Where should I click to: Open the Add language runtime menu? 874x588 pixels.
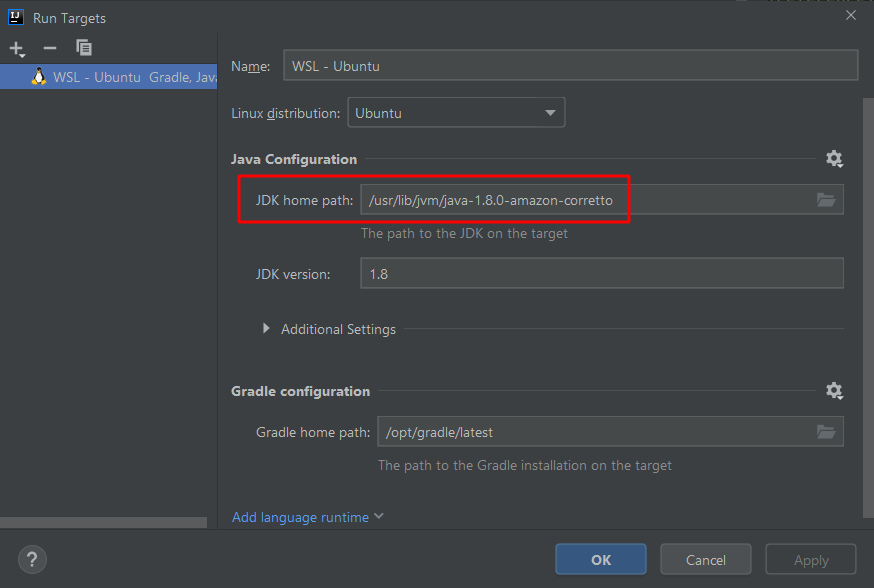(307, 517)
